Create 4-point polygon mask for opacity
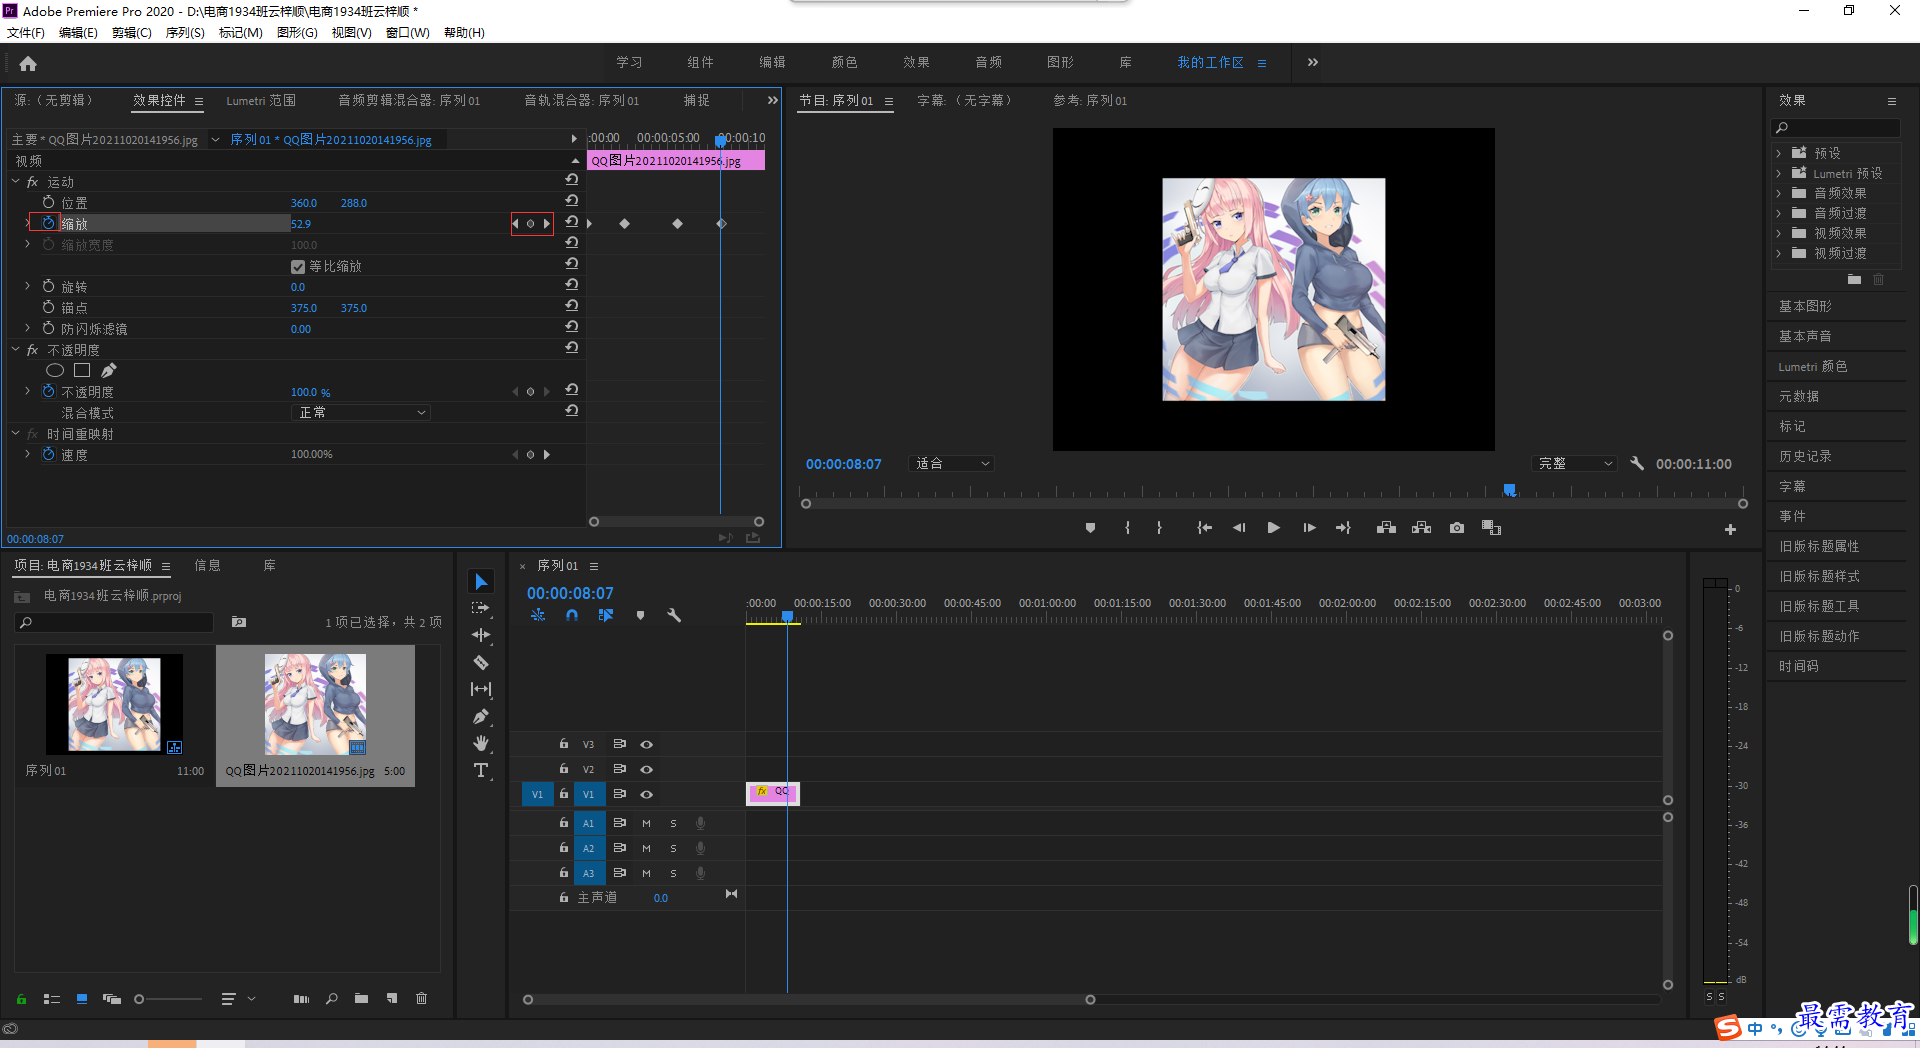 [x=82, y=371]
